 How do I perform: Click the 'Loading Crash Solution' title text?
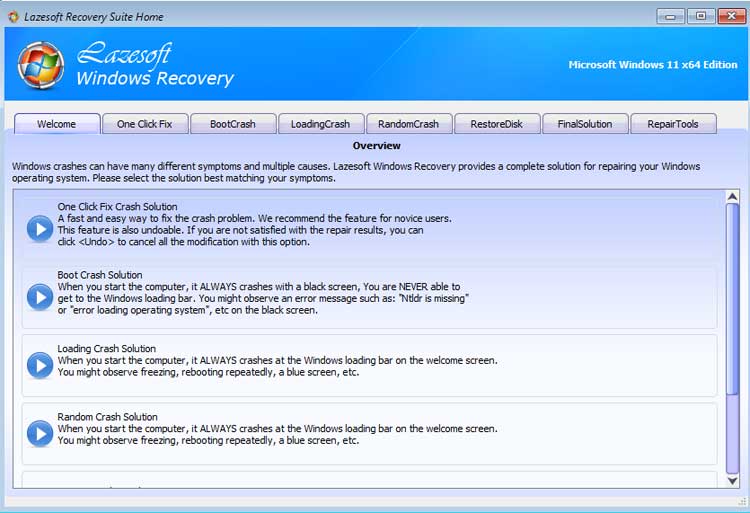pos(107,349)
